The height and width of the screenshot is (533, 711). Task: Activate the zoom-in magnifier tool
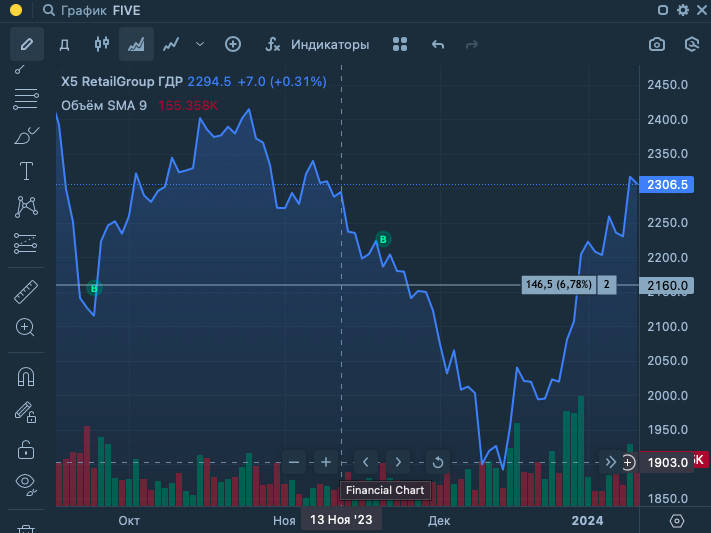(25, 328)
